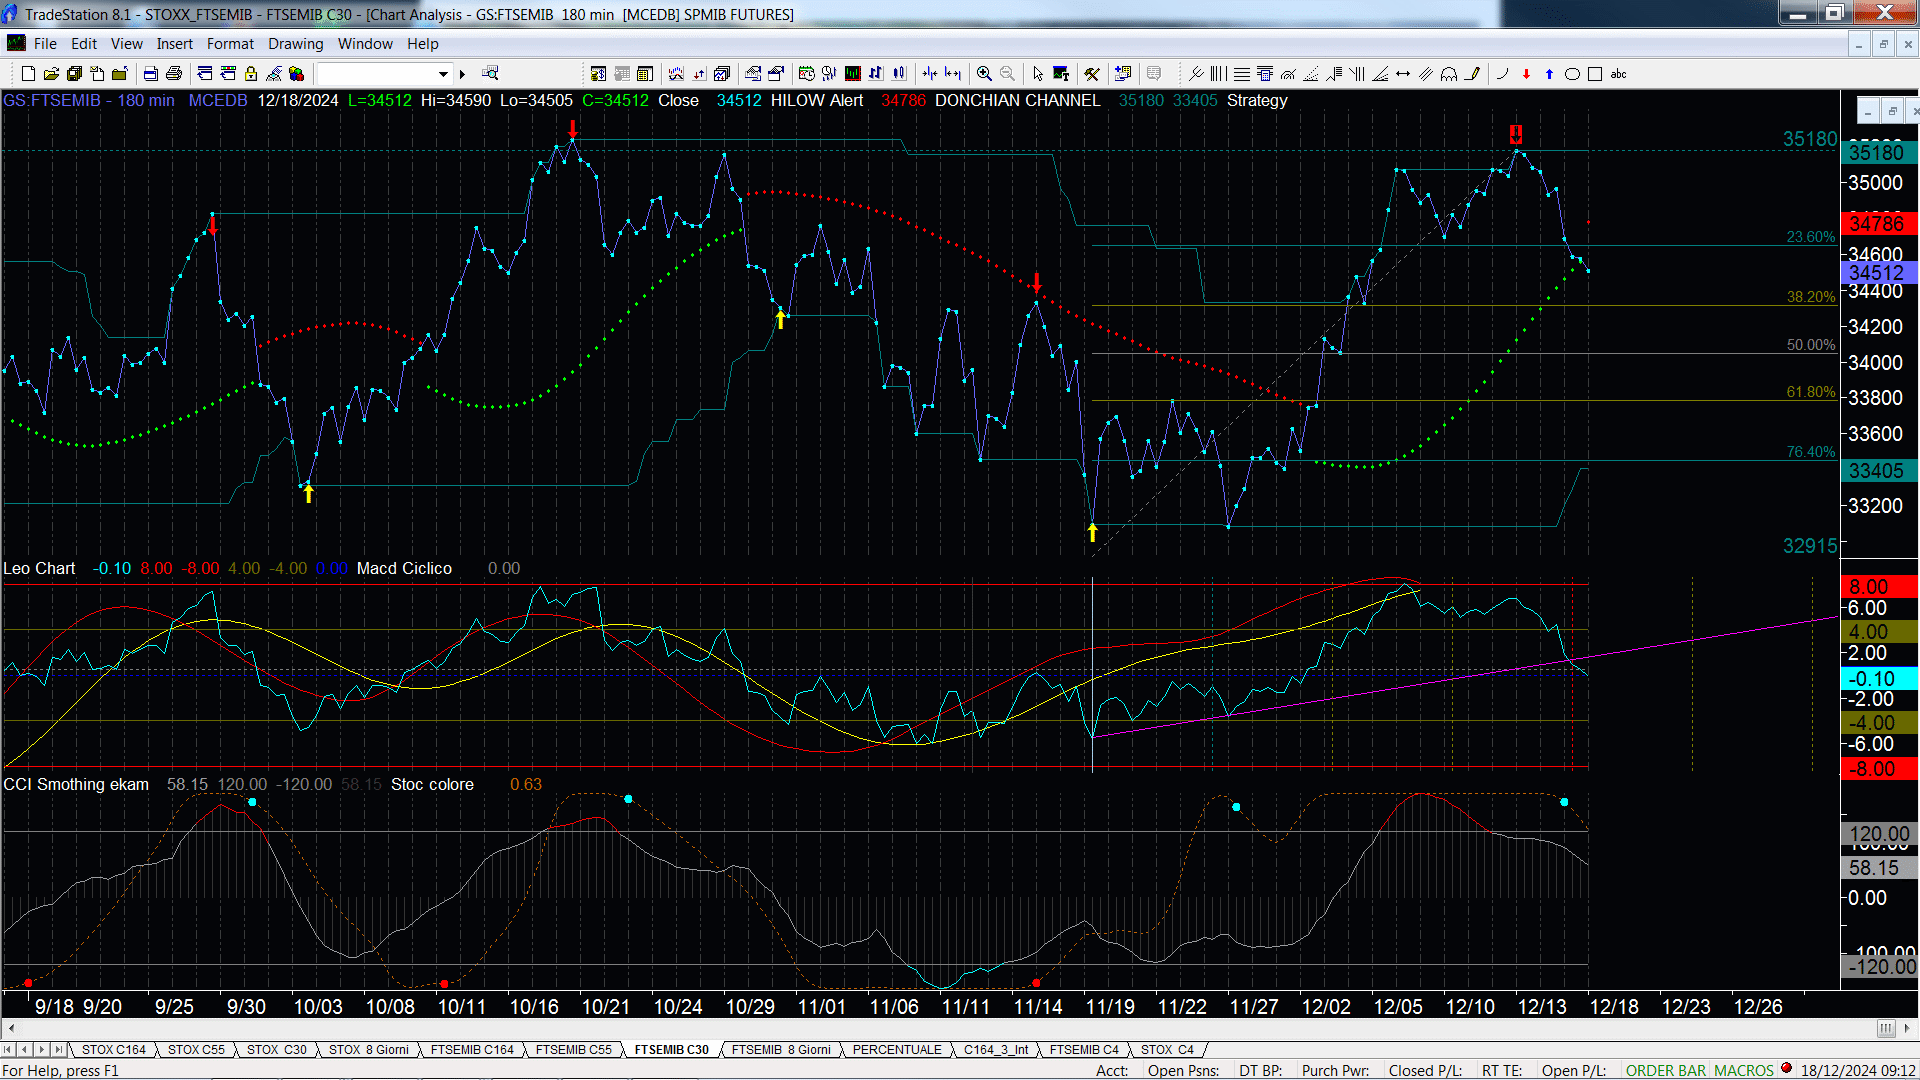Click the horizontal scrollbar left arrow
Viewport: 1920px width, 1080px height.
click(11, 1028)
